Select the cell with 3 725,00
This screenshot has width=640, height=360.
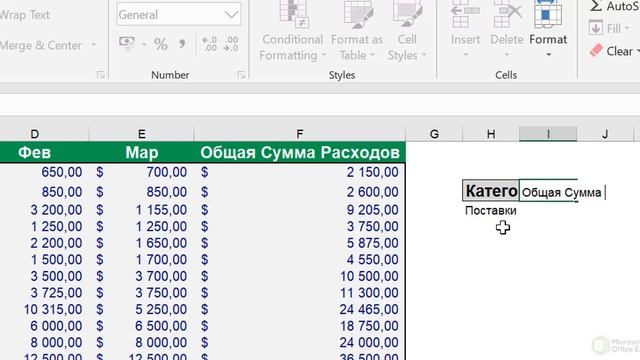pos(44,293)
